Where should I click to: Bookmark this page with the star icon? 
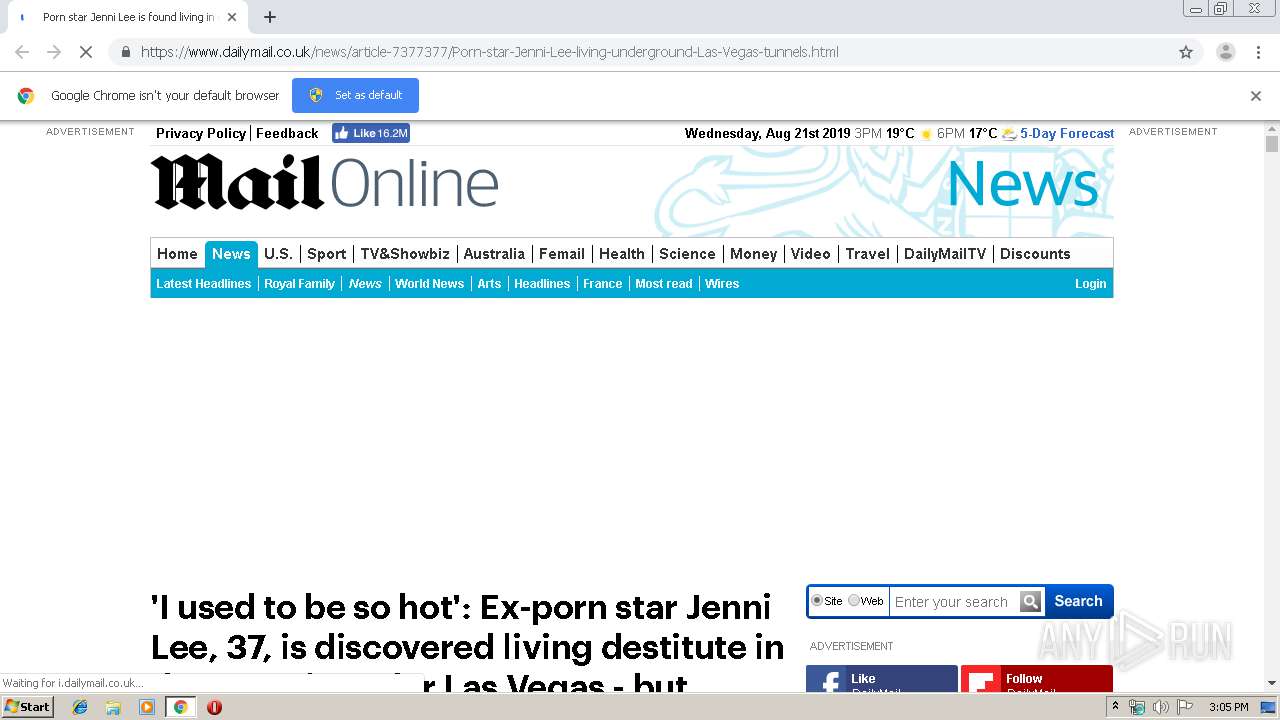[1186, 52]
